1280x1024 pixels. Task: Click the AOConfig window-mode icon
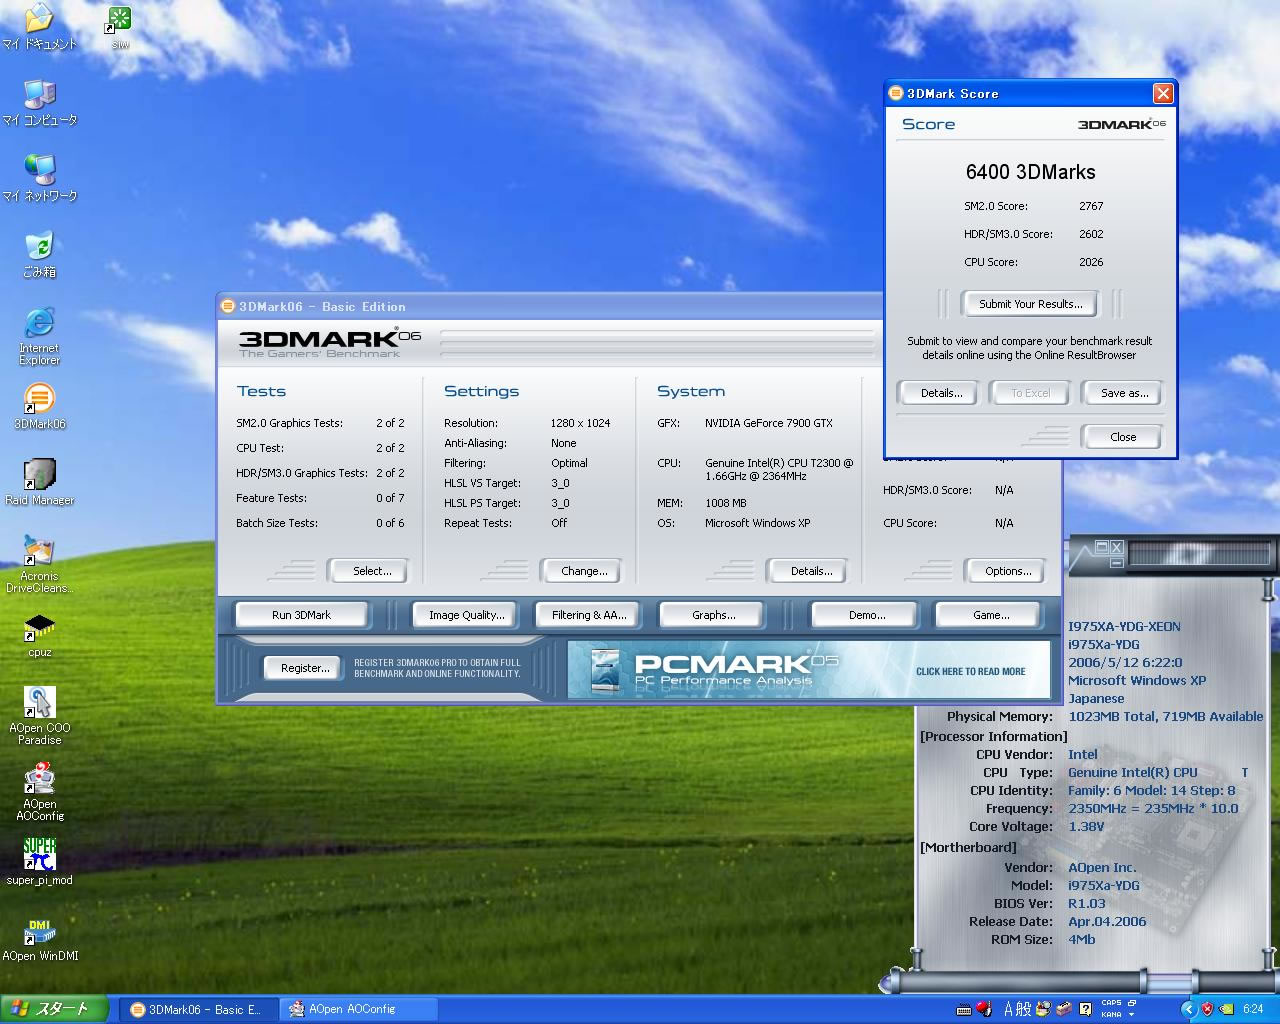click(x=1102, y=547)
